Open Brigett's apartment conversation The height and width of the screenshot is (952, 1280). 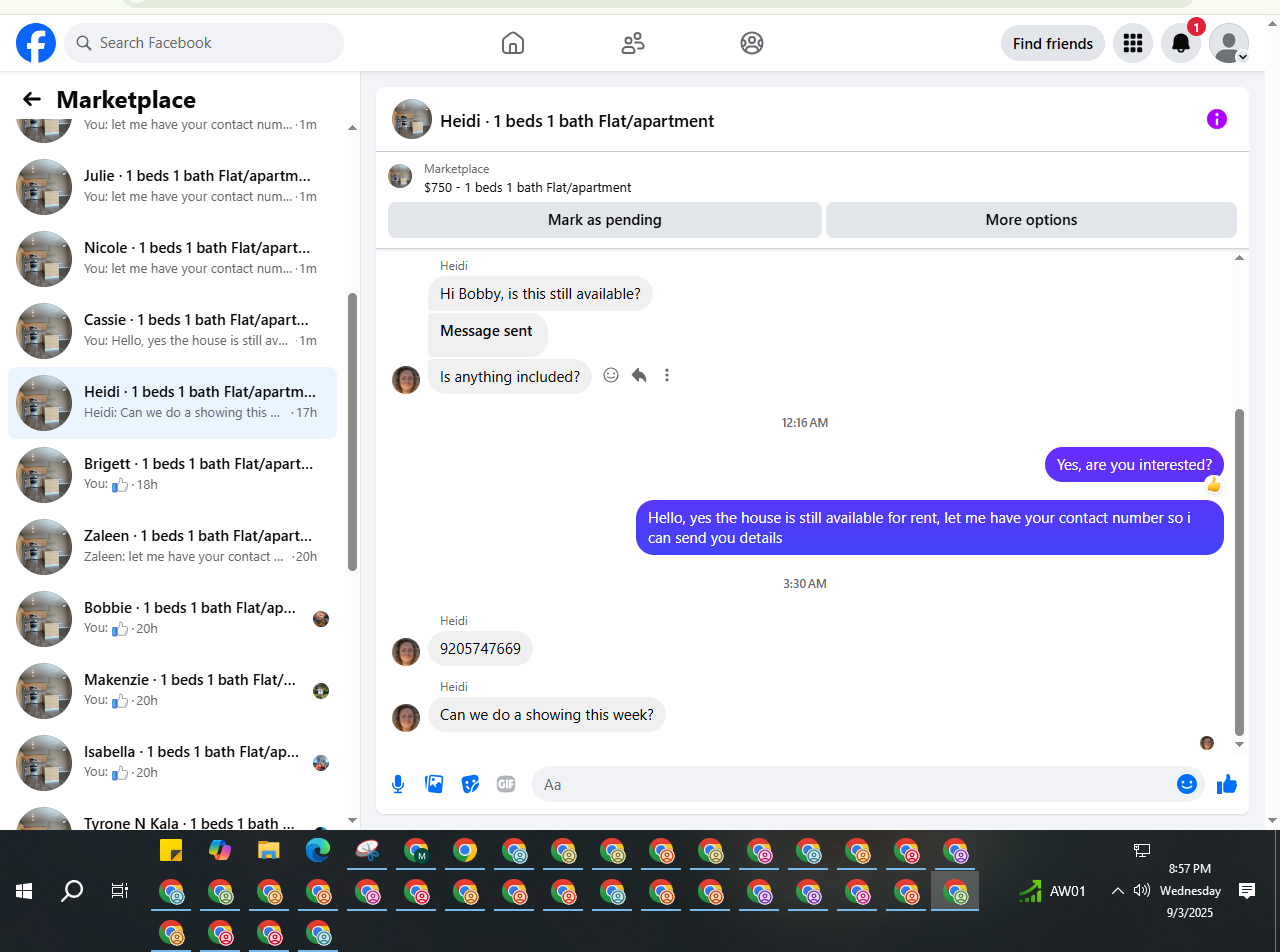172,475
